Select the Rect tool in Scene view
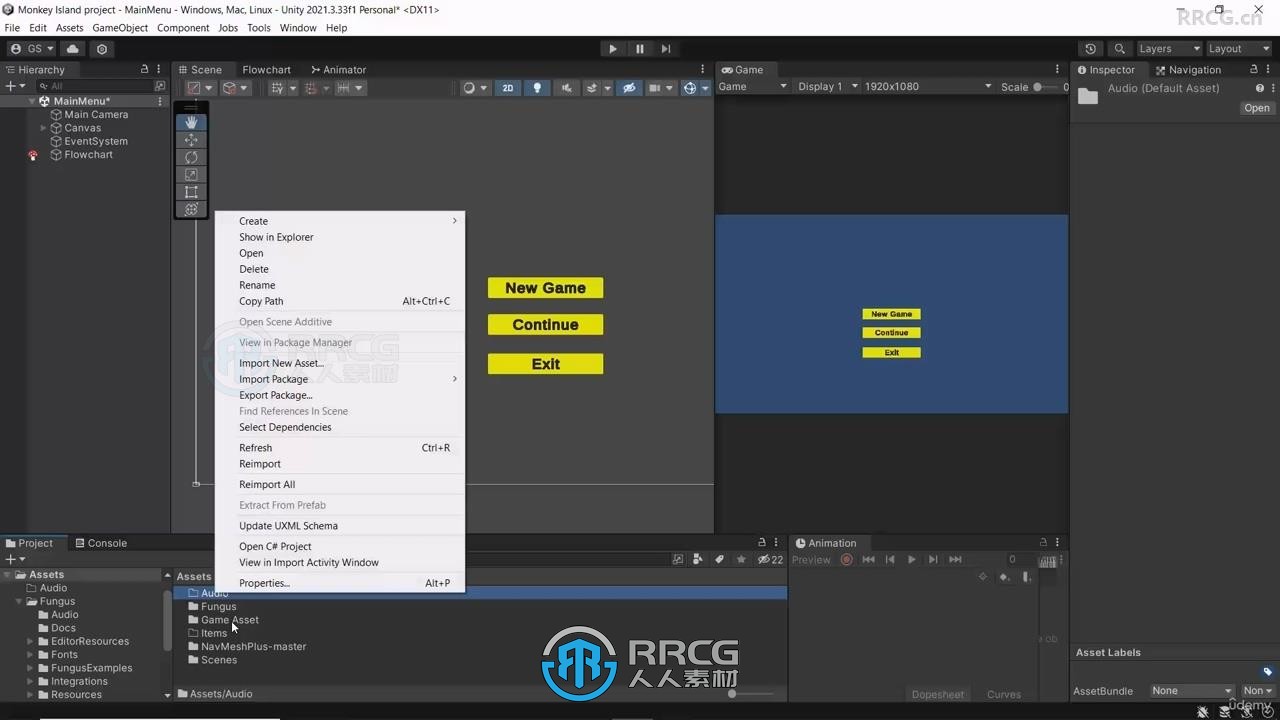Image resolution: width=1280 pixels, height=720 pixels. click(191, 192)
